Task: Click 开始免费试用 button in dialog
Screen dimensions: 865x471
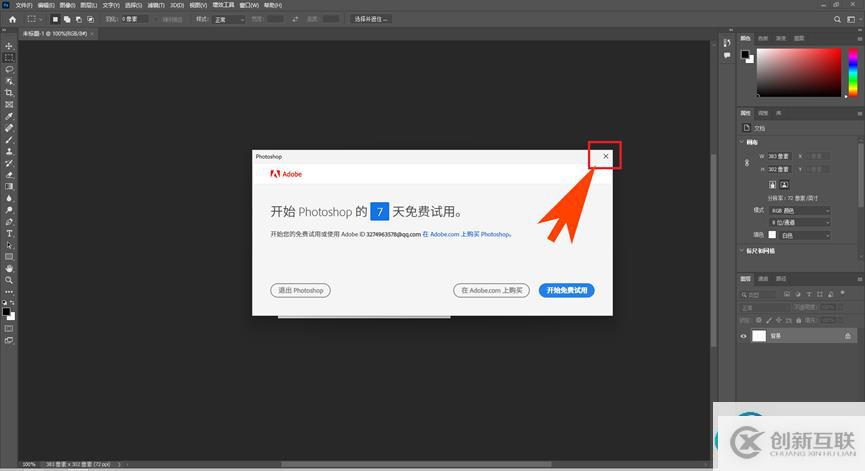Action: pyautogui.click(x=567, y=290)
